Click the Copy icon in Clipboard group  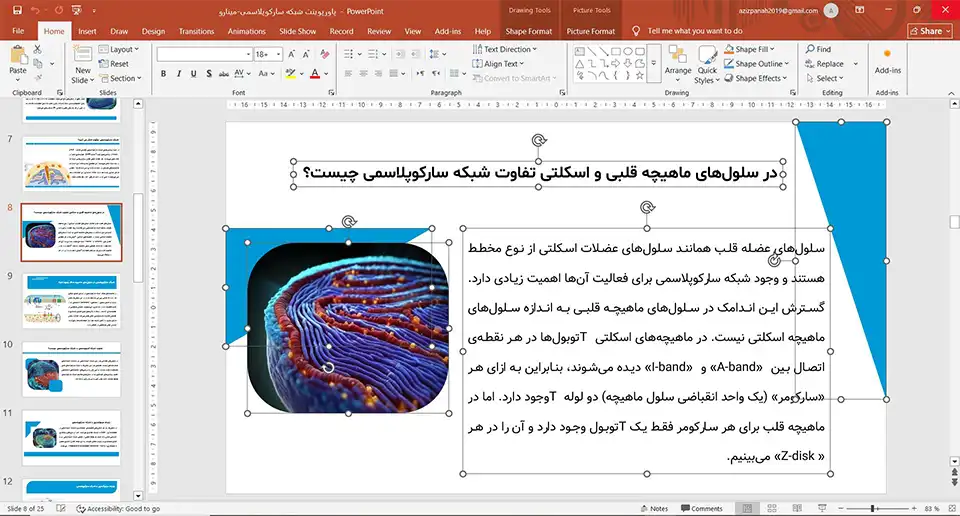pos(38,64)
